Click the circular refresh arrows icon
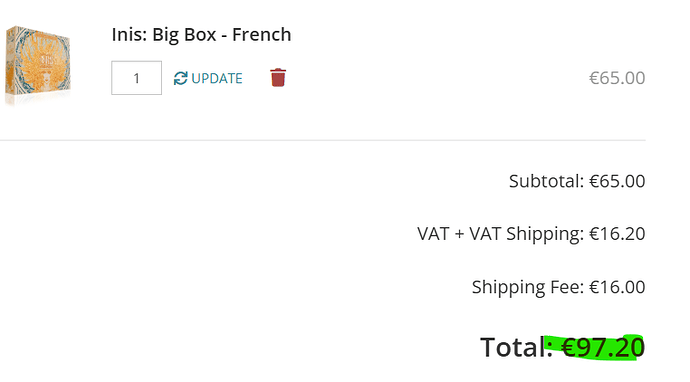The image size is (690, 382). tap(180, 78)
